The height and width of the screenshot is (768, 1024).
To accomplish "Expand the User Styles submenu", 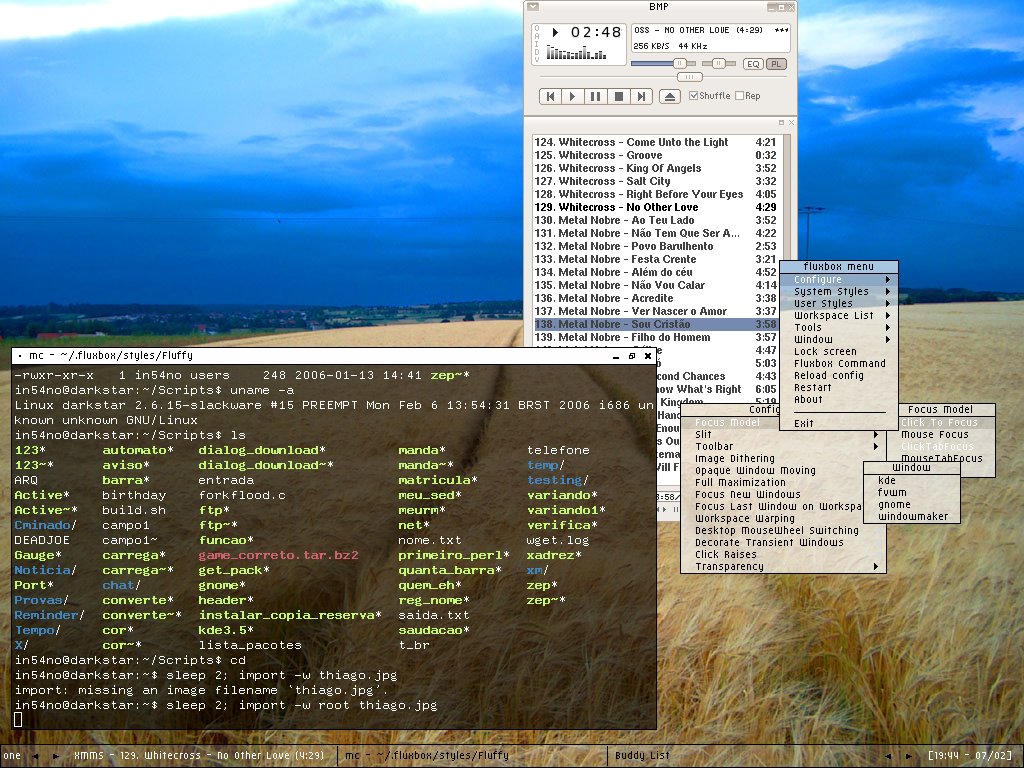I will [839, 303].
